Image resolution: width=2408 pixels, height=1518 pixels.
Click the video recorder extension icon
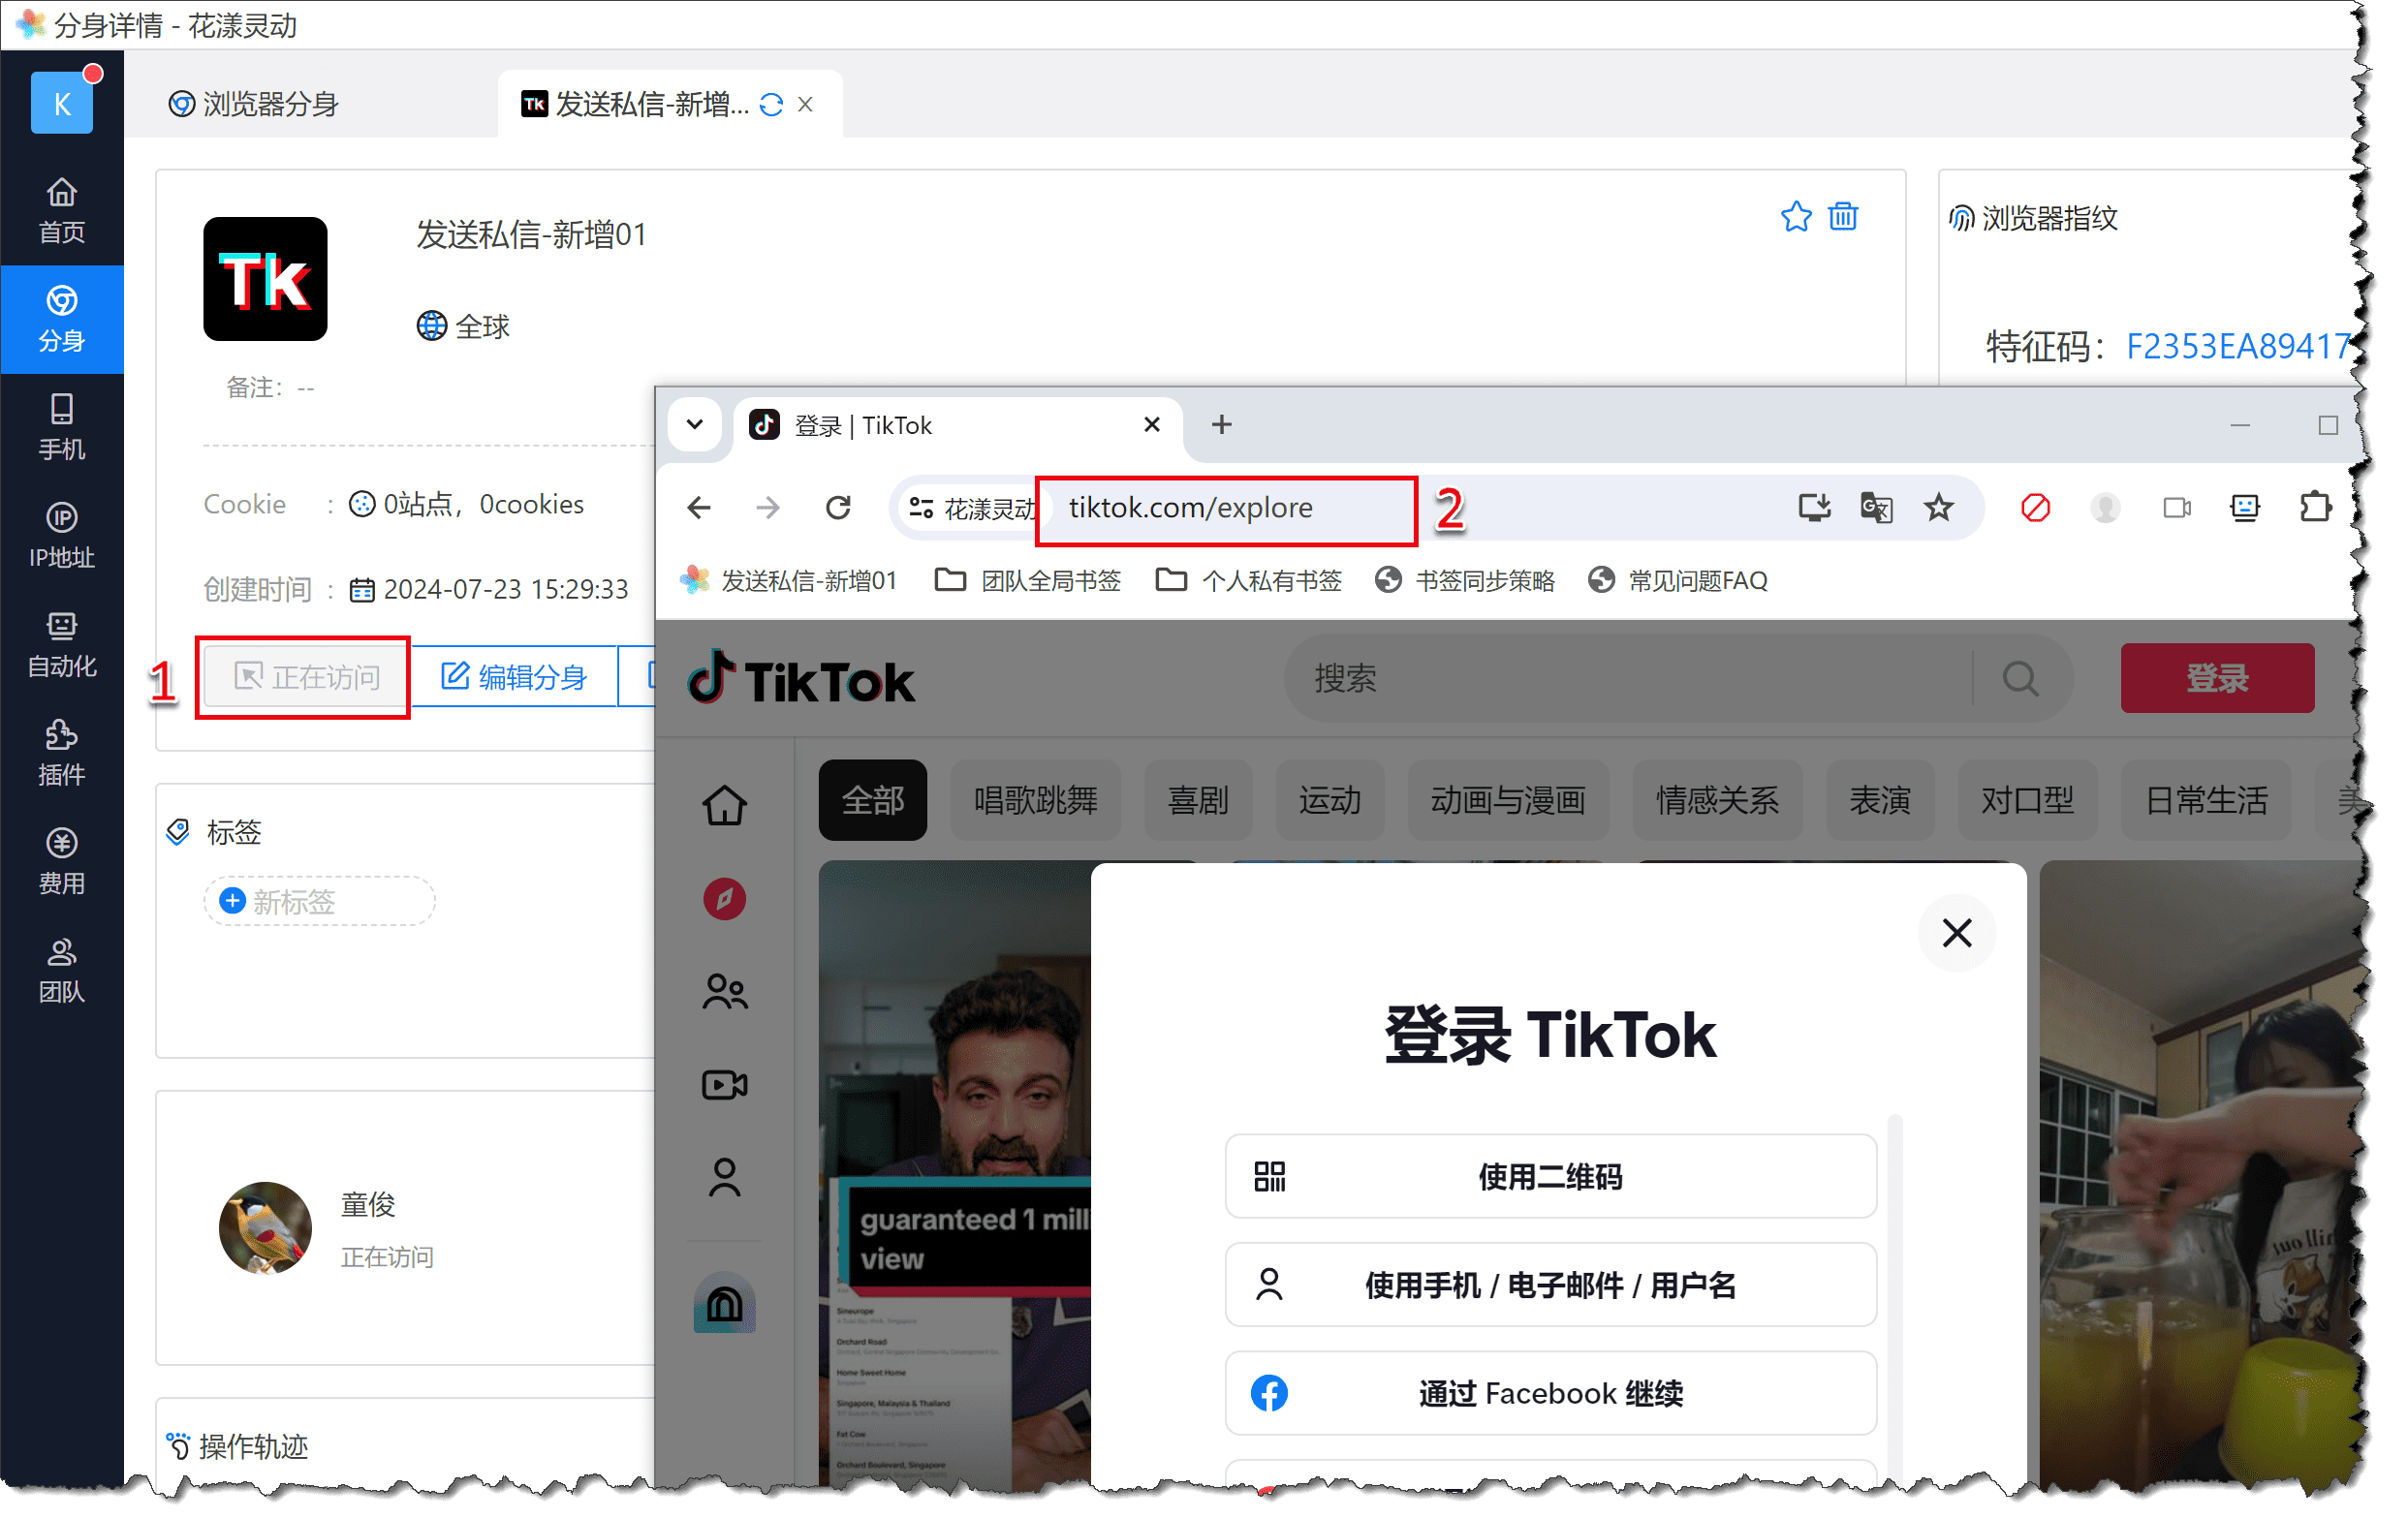click(x=2177, y=508)
